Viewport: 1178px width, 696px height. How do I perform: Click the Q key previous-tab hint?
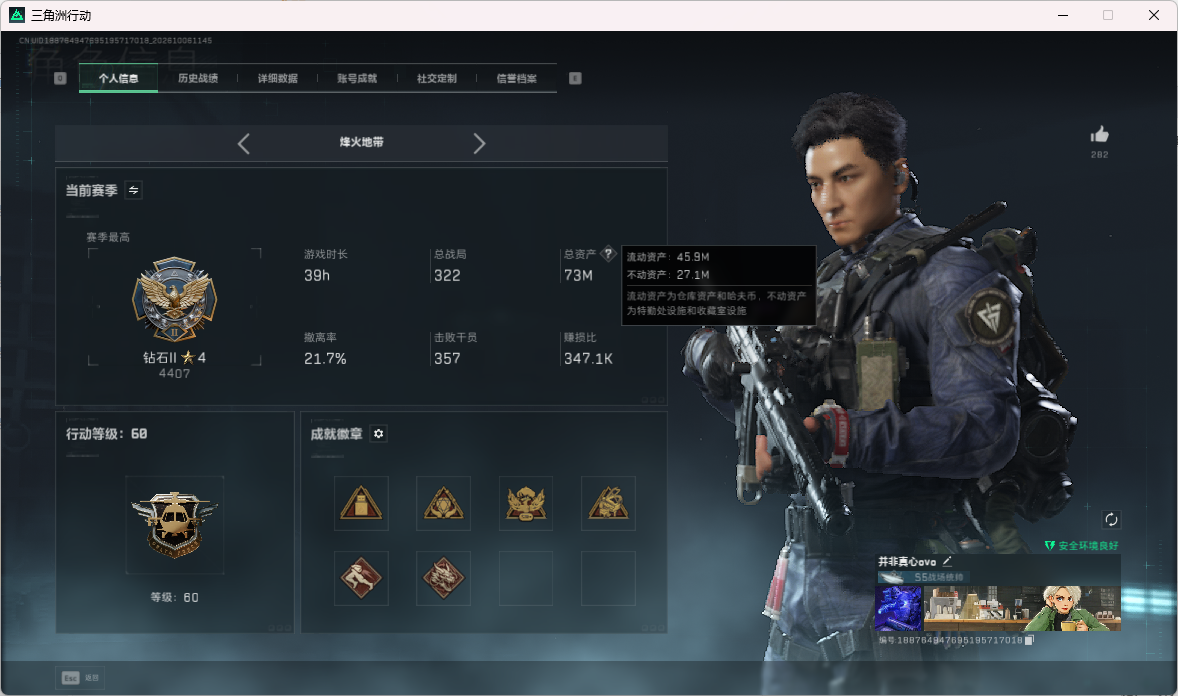[x=60, y=78]
